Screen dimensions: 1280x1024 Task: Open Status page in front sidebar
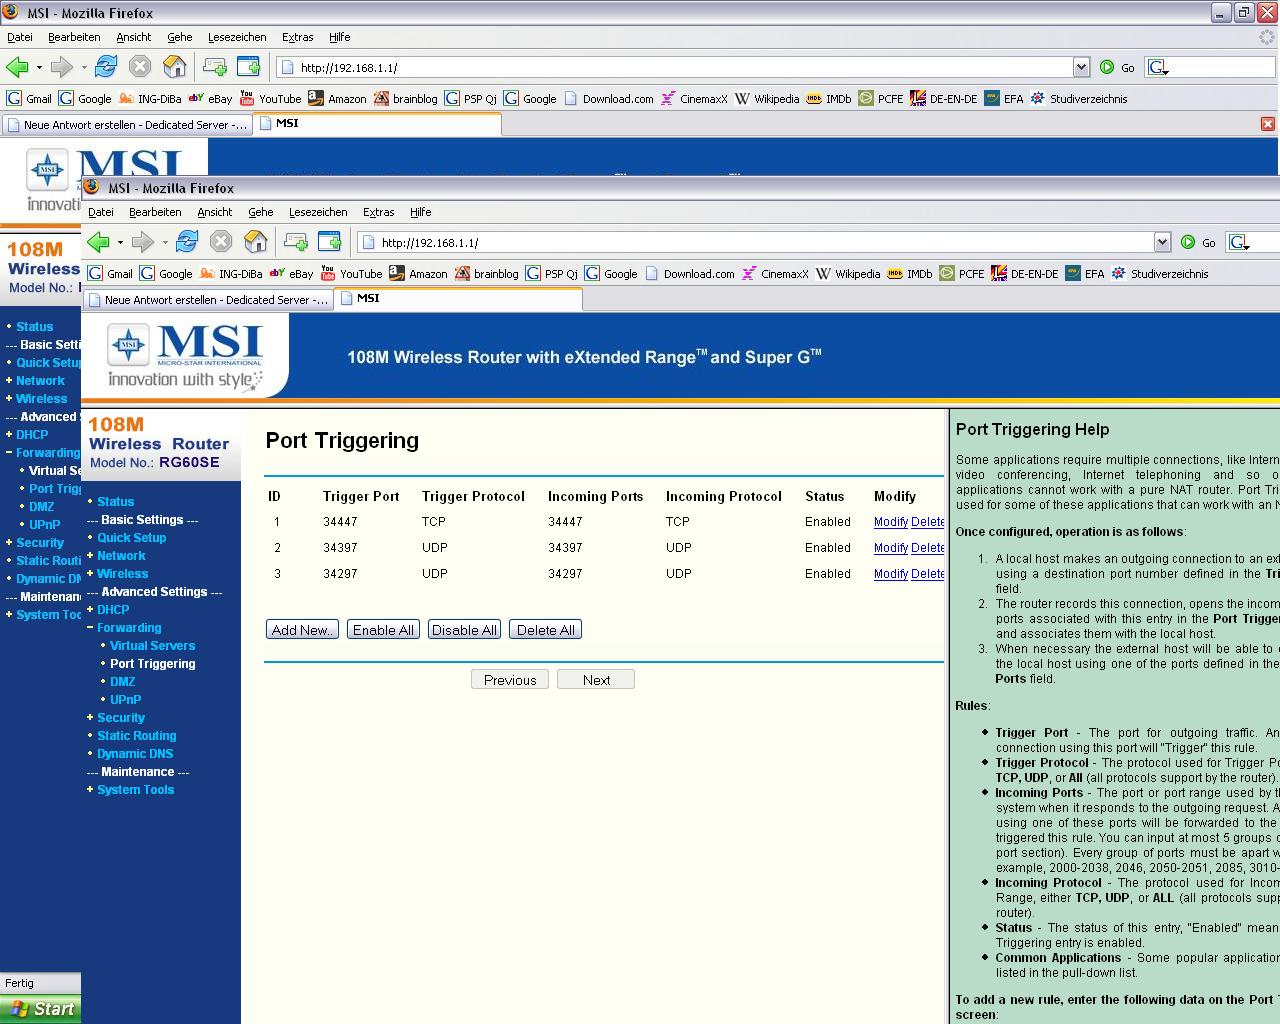pyautogui.click(x=115, y=501)
